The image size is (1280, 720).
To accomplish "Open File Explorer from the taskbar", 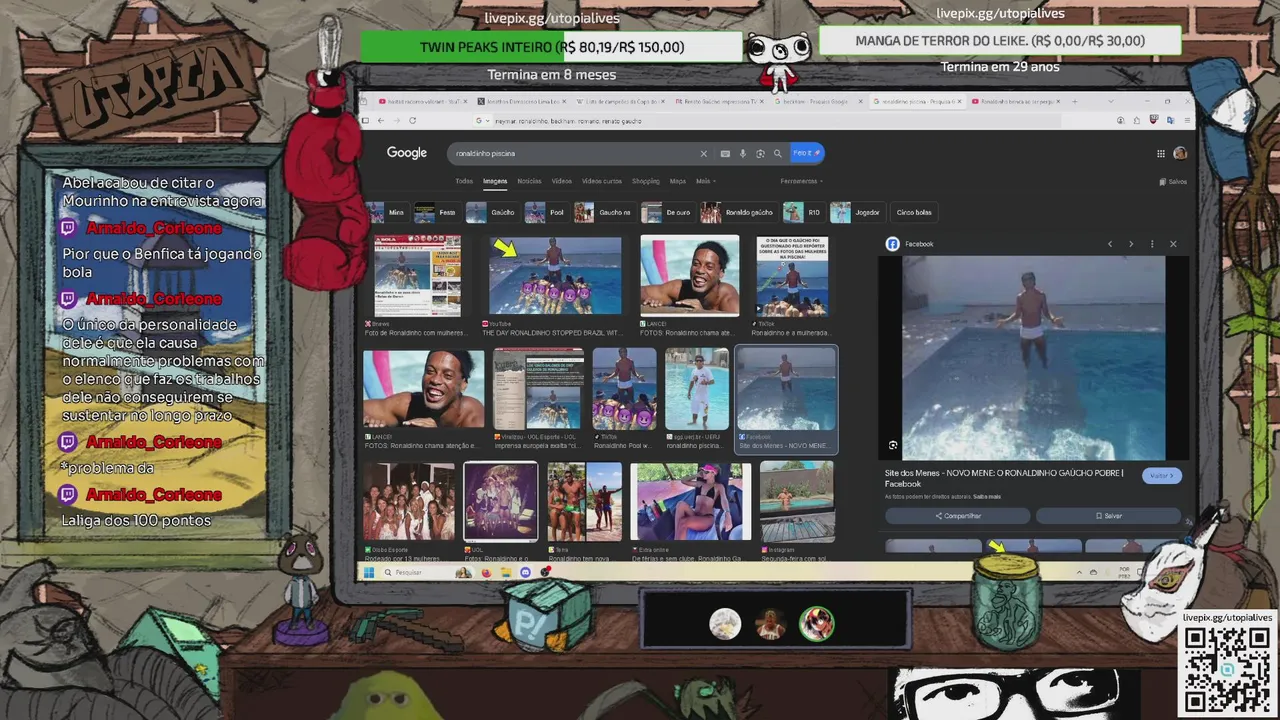I will 506,572.
